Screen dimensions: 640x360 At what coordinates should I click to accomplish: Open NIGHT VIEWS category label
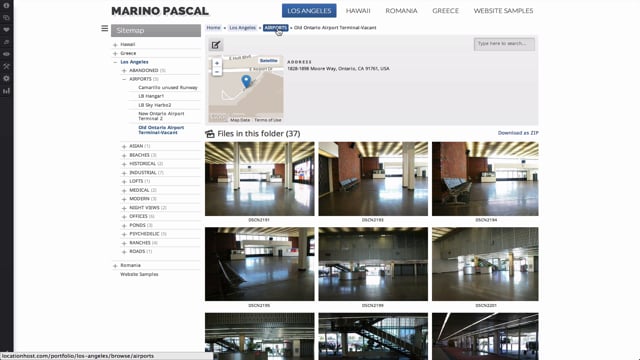coord(144,208)
